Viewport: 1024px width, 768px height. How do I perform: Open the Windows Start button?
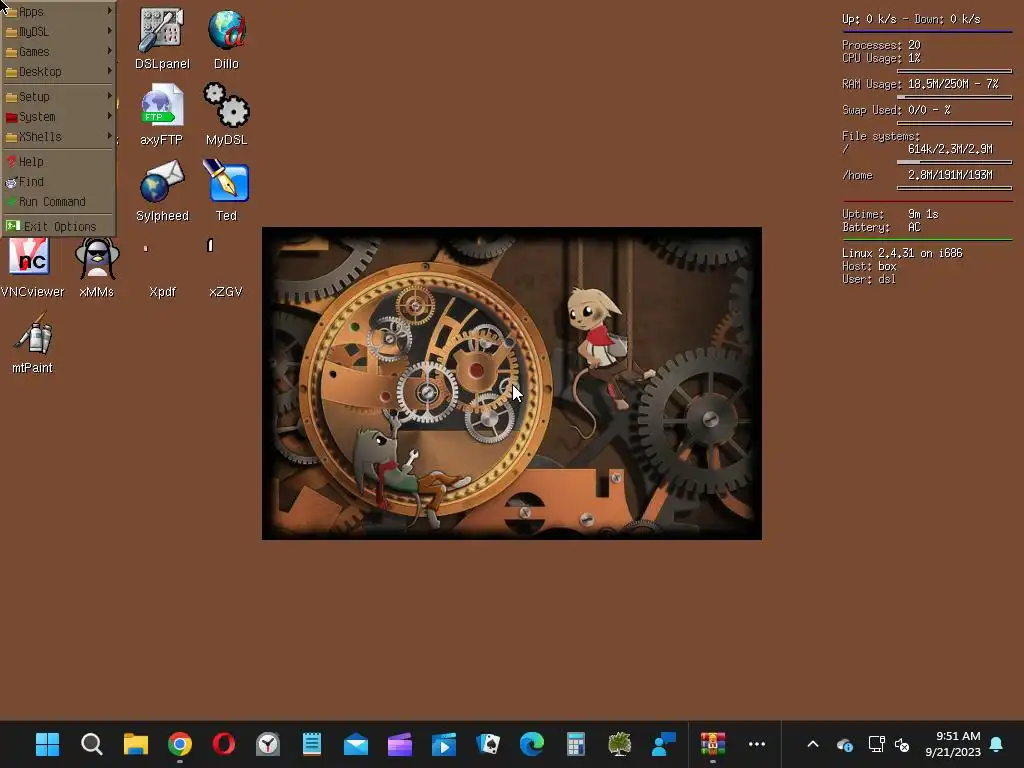click(x=47, y=744)
